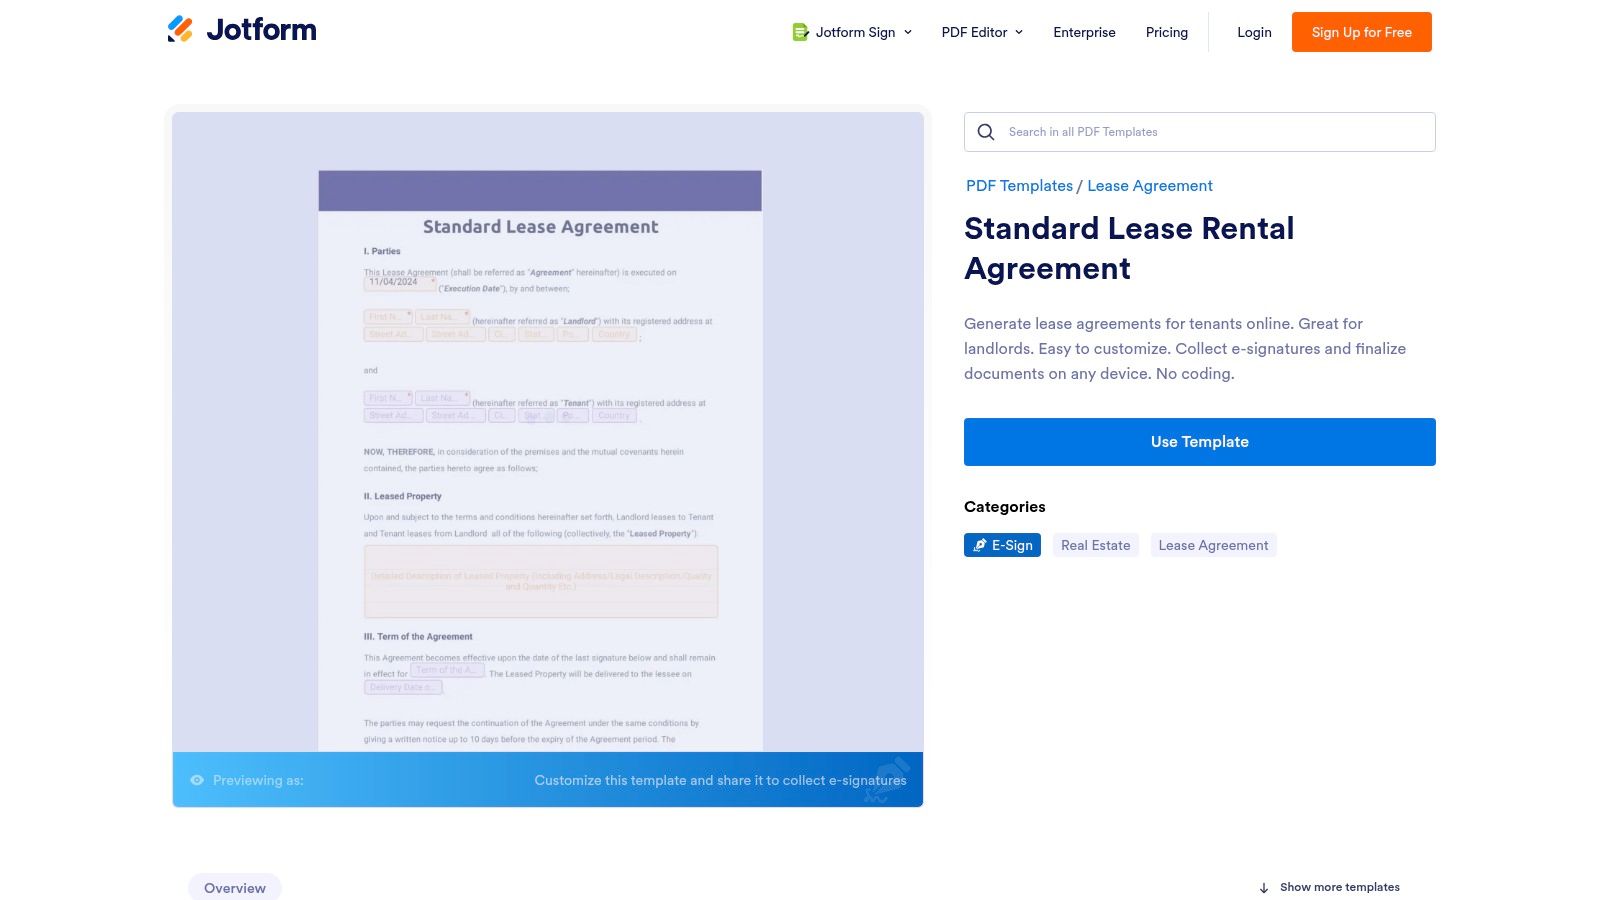1600x900 pixels.
Task: Click Sign Up for Free
Action: pyautogui.click(x=1361, y=31)
